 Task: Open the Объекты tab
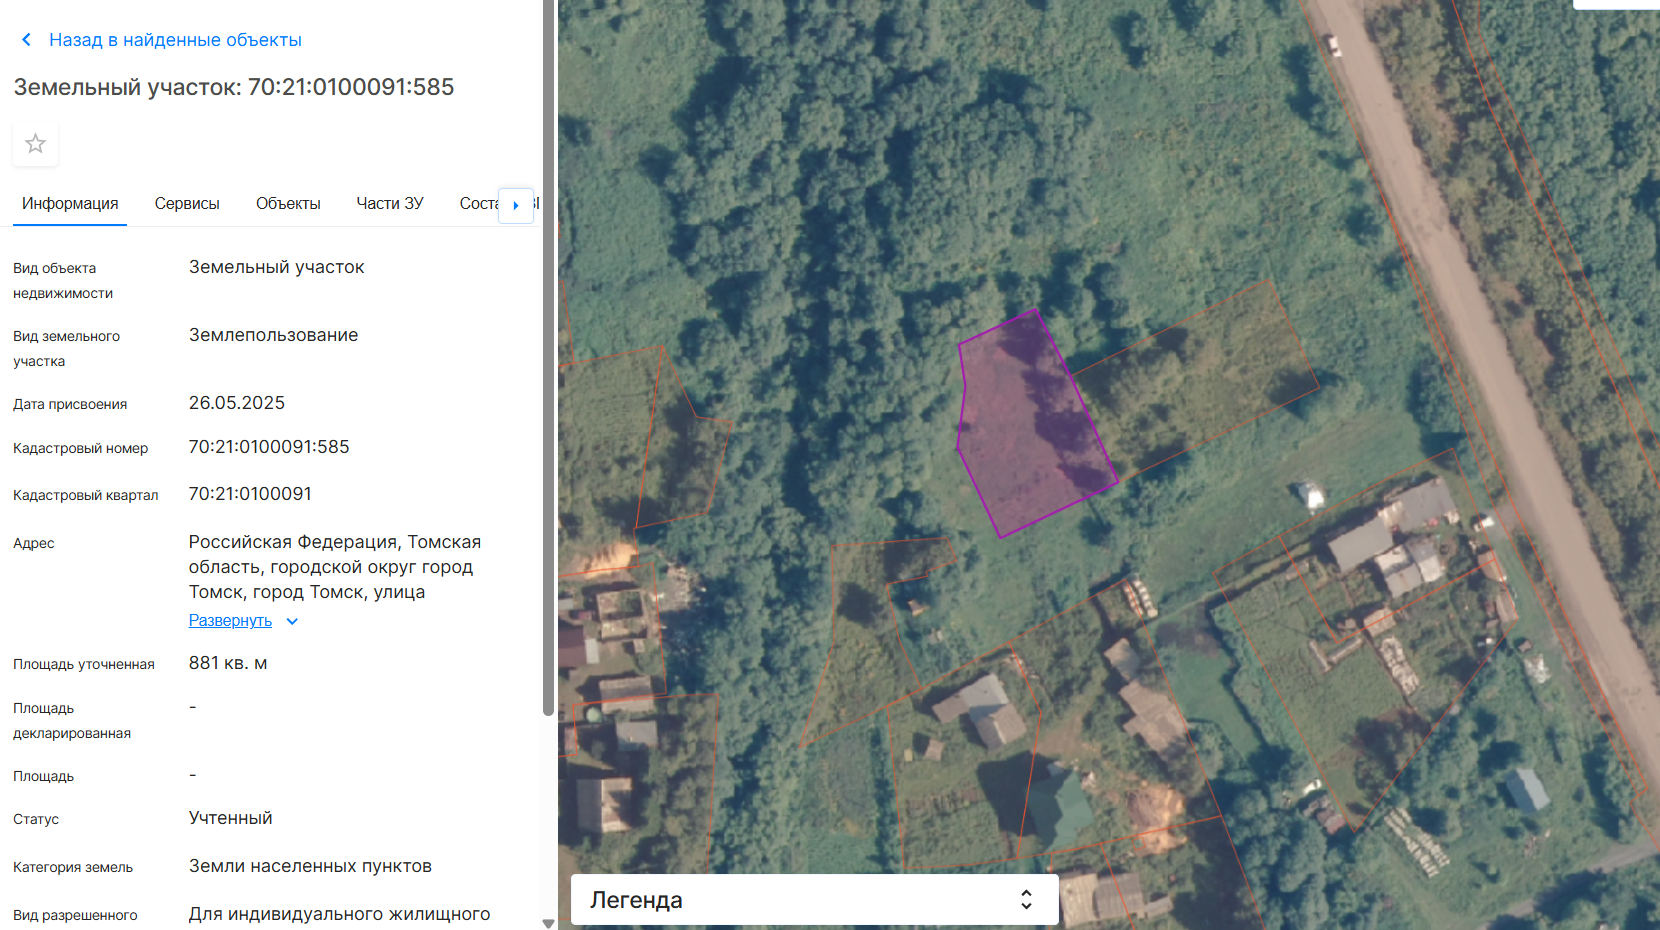click(288, 204)
